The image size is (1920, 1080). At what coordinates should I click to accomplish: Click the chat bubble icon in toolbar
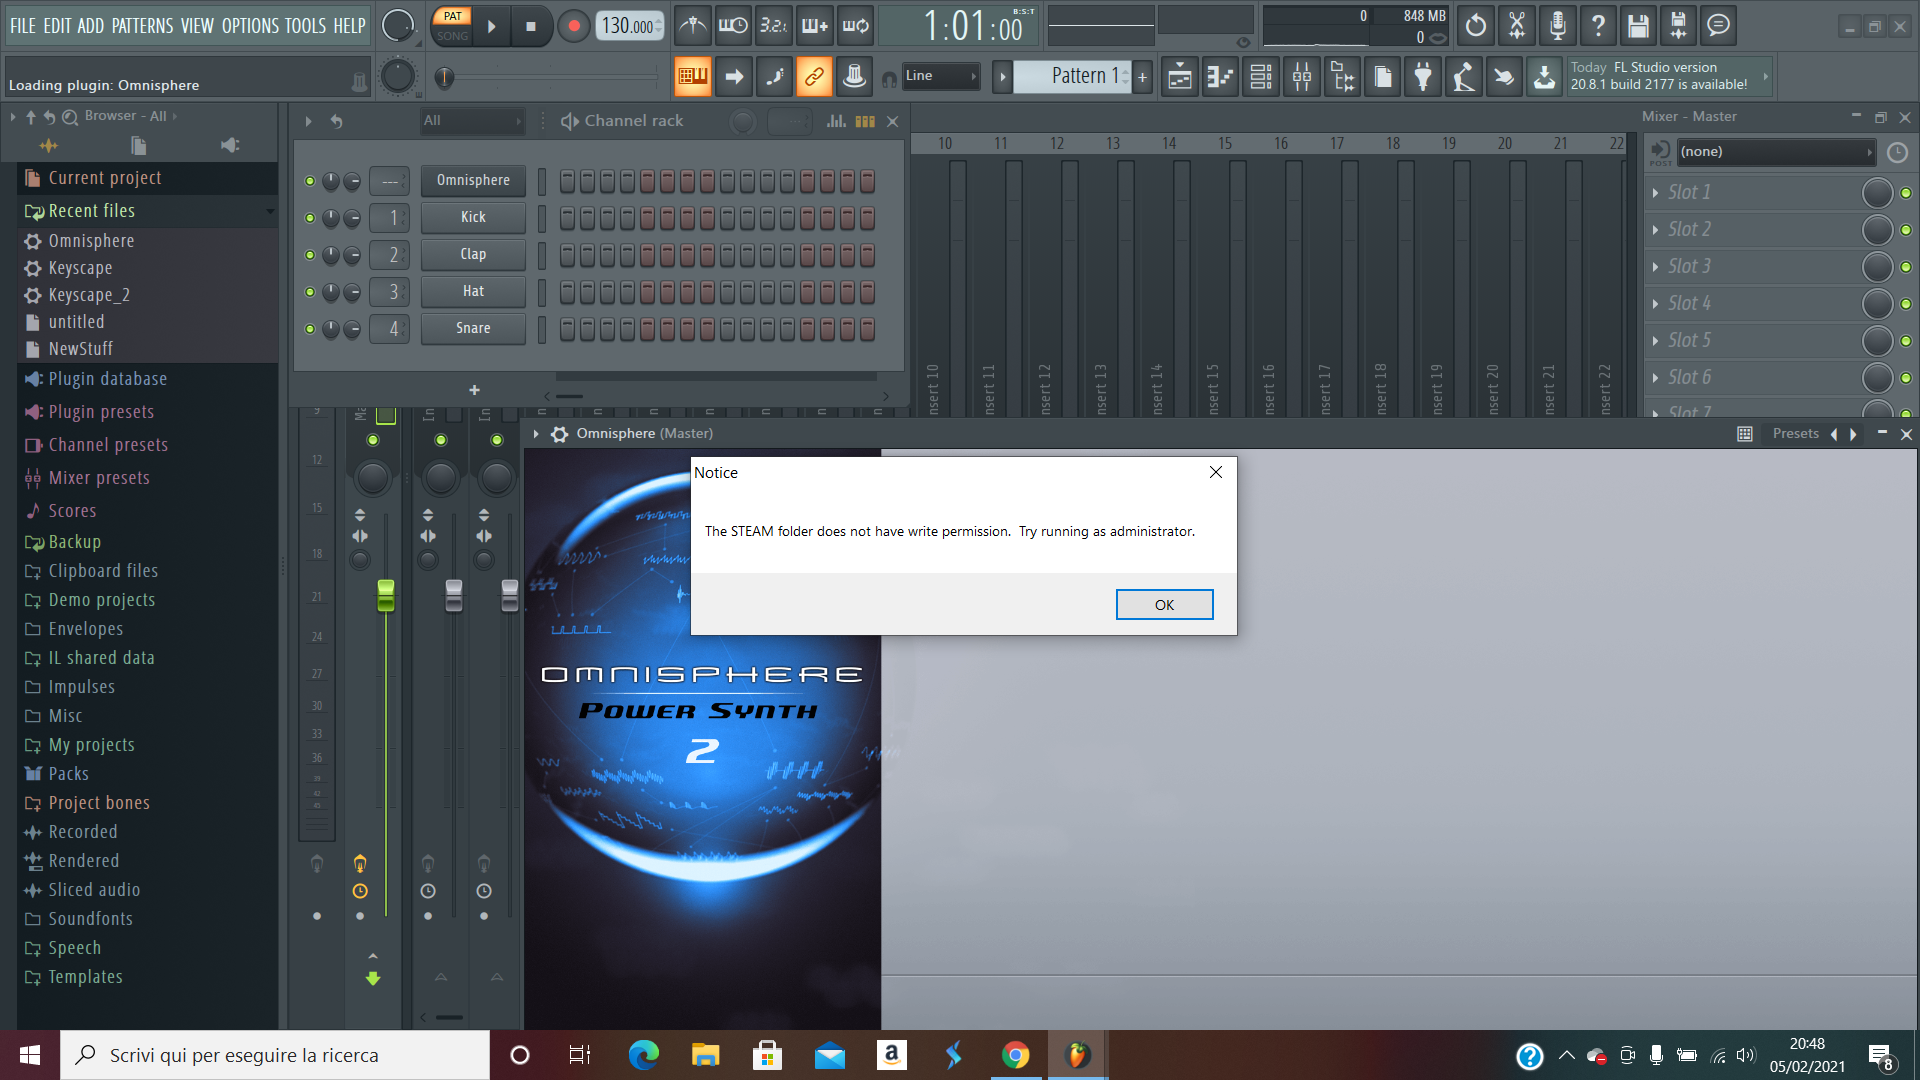pos(1719,26)
